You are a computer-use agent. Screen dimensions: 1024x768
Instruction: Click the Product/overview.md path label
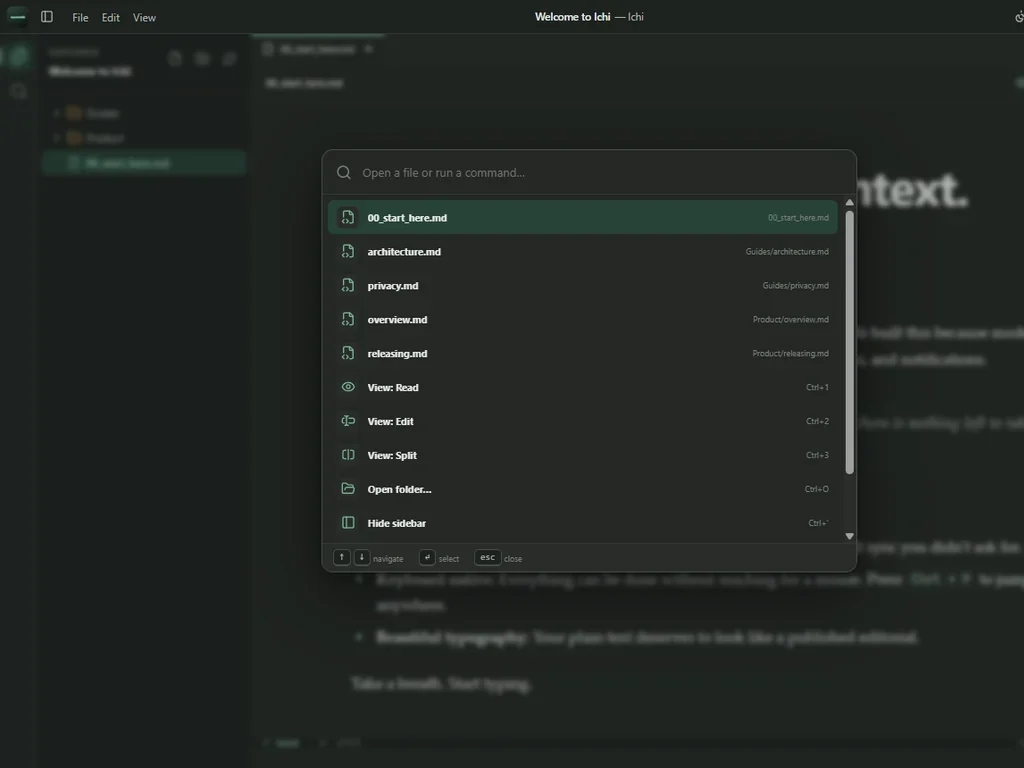click(x=790, y=319)
